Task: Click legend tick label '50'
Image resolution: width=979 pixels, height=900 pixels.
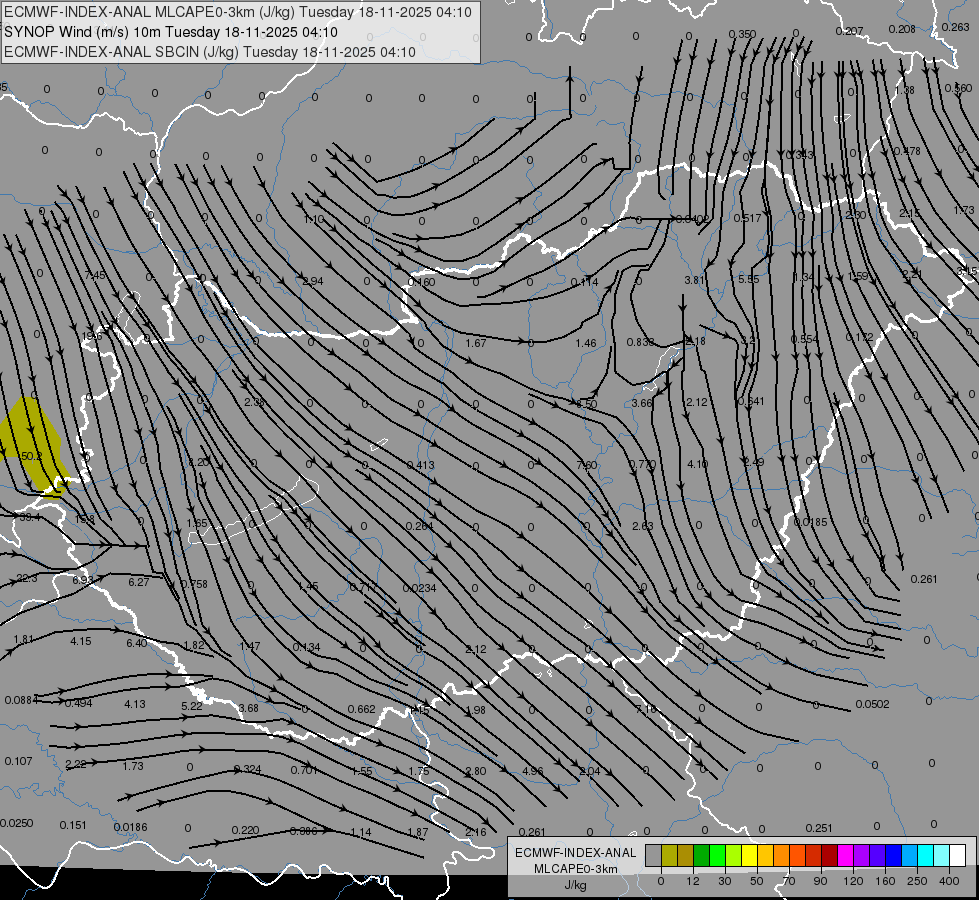Action: [757, 881]
